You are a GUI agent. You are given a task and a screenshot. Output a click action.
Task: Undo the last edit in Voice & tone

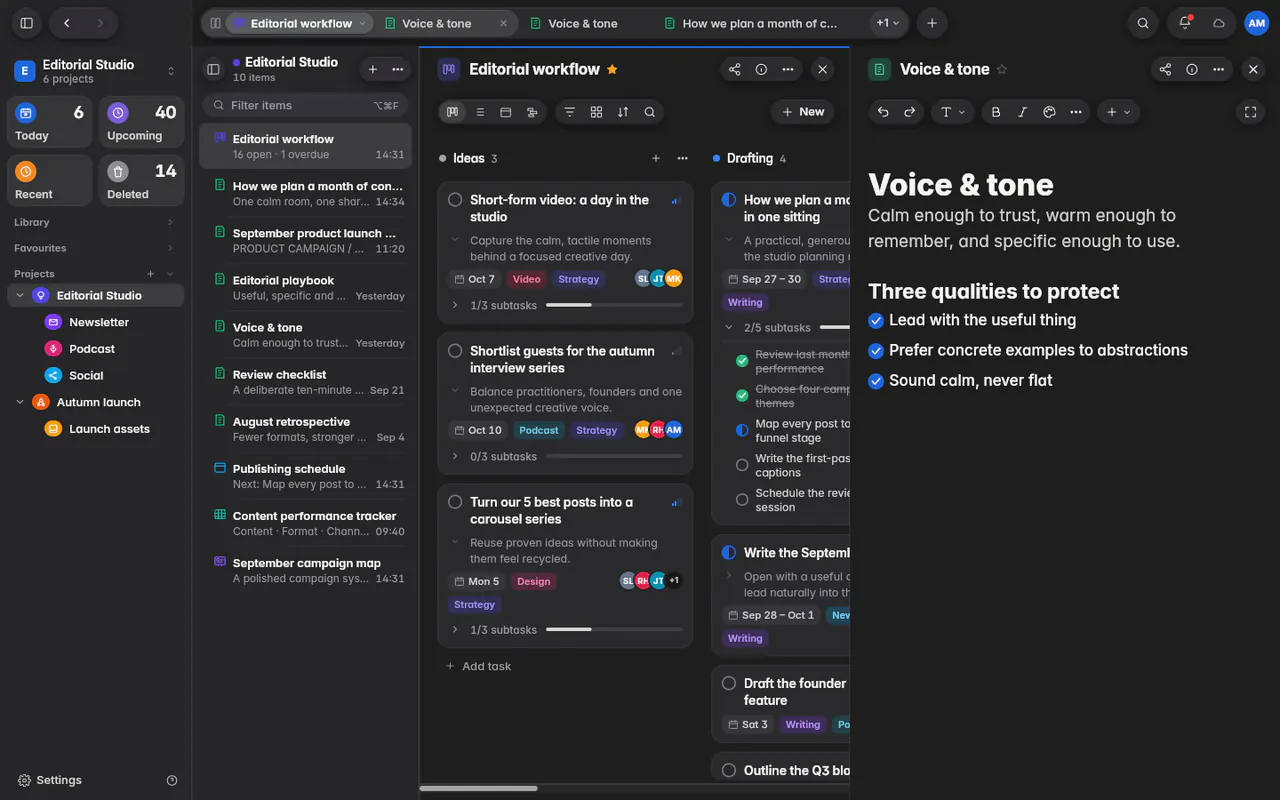point(883,112)
